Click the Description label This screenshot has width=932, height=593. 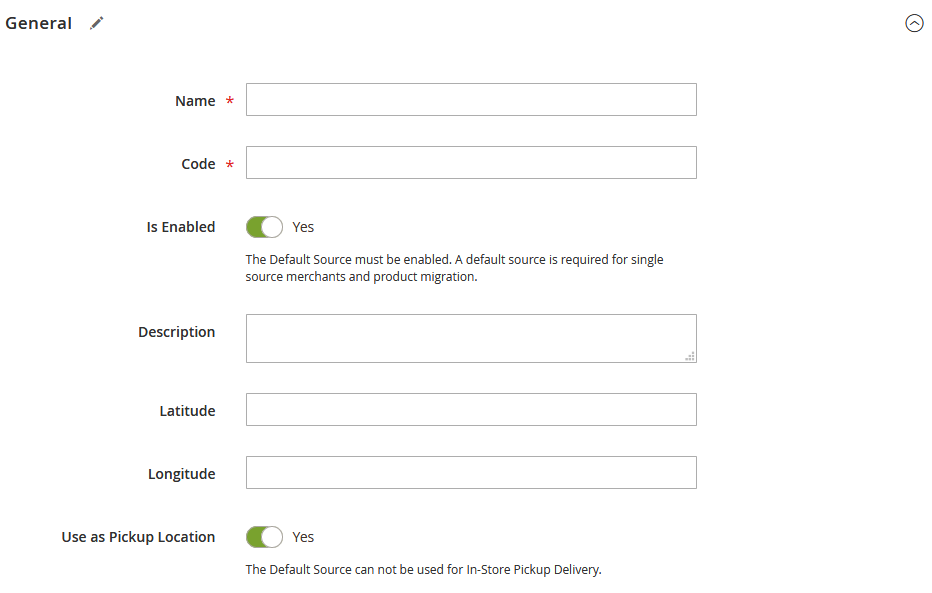tap(177, 332)
